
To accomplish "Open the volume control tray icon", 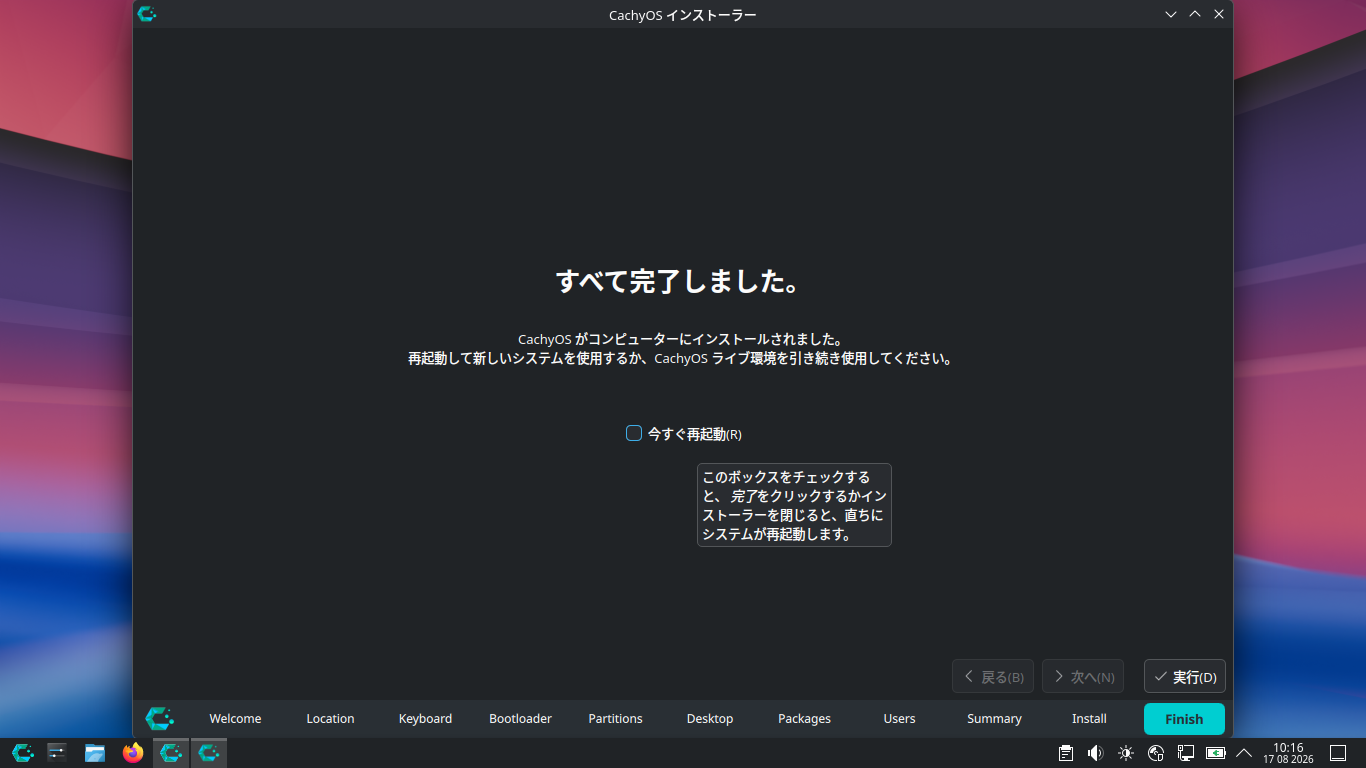I will tap(1096, 753).
